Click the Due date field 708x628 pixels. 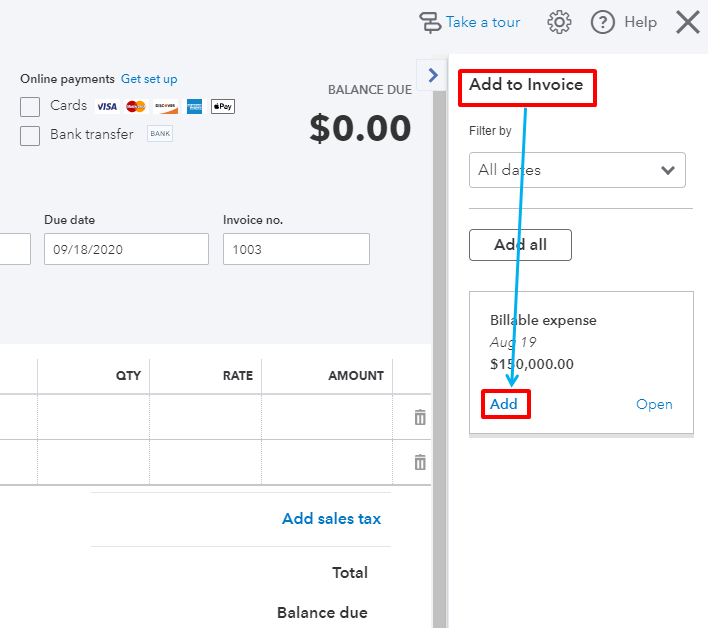point(126,249)
